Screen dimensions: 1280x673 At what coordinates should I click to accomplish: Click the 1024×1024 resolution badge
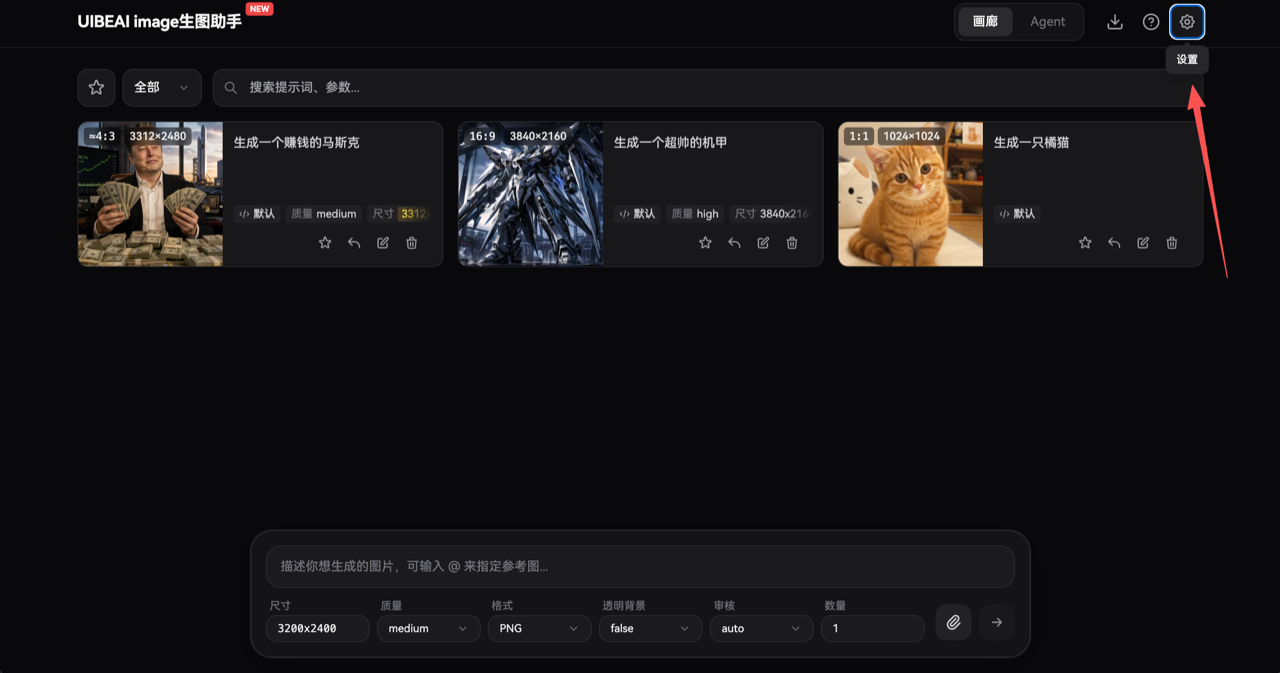click(x=911, y=136)
